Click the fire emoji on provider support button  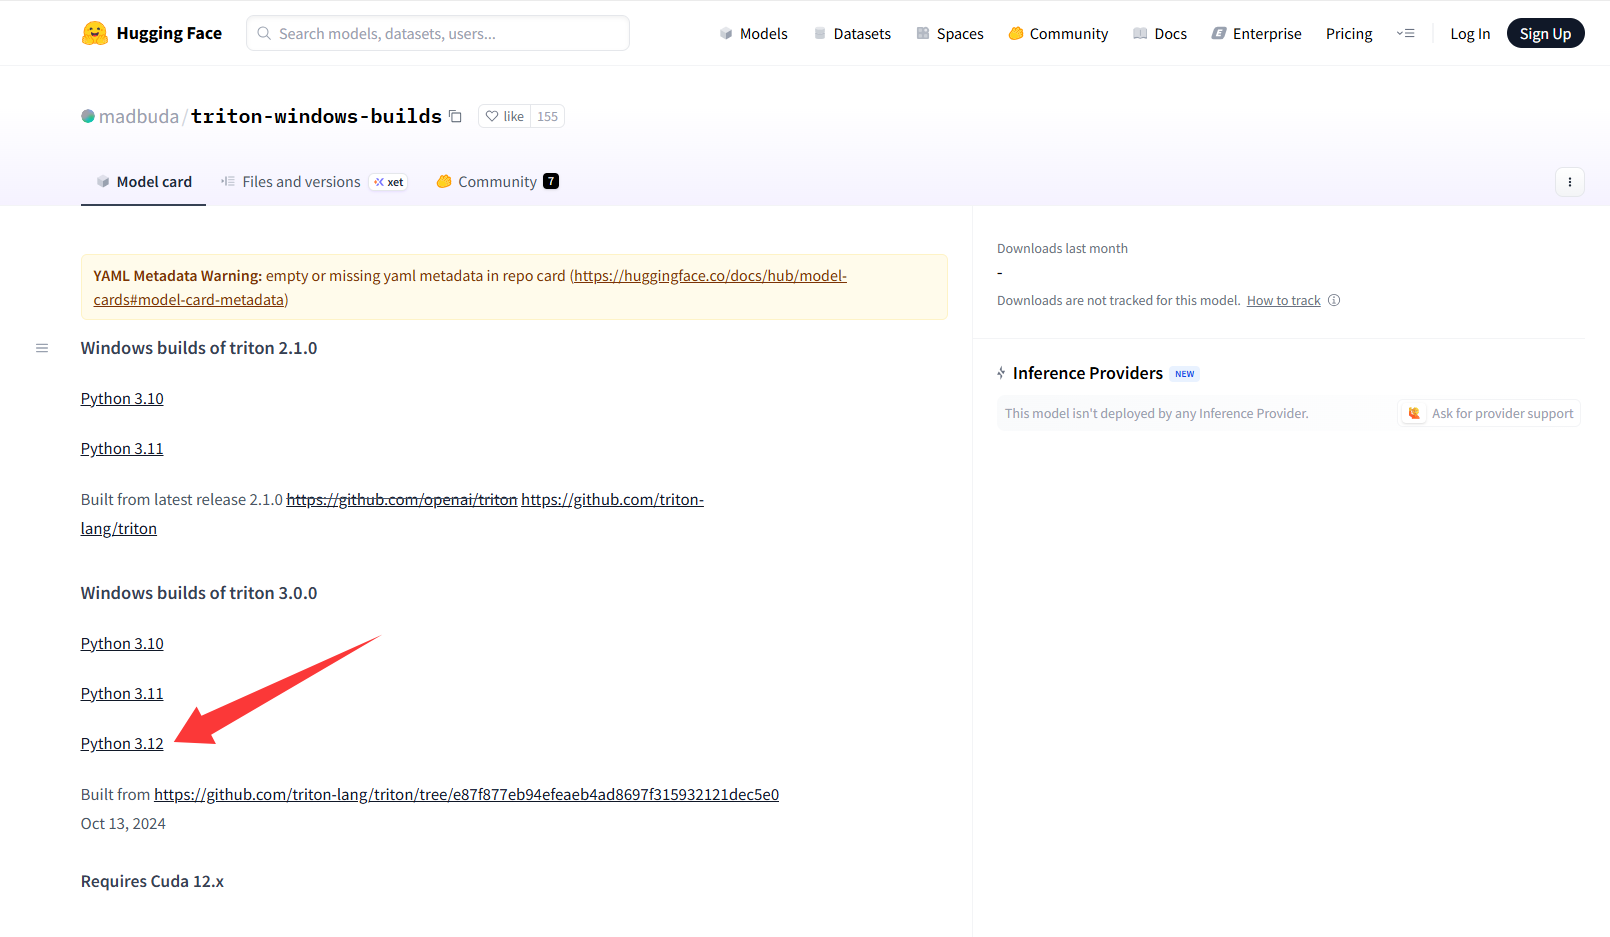[1414, 413]
